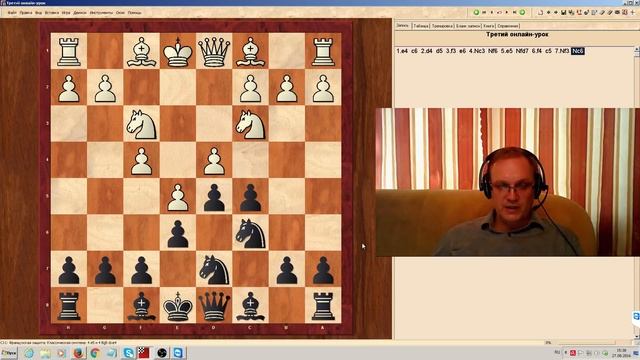640x360 pixels.
Task: Click the left green circle navigation button
Action: (x=476, y=13)
